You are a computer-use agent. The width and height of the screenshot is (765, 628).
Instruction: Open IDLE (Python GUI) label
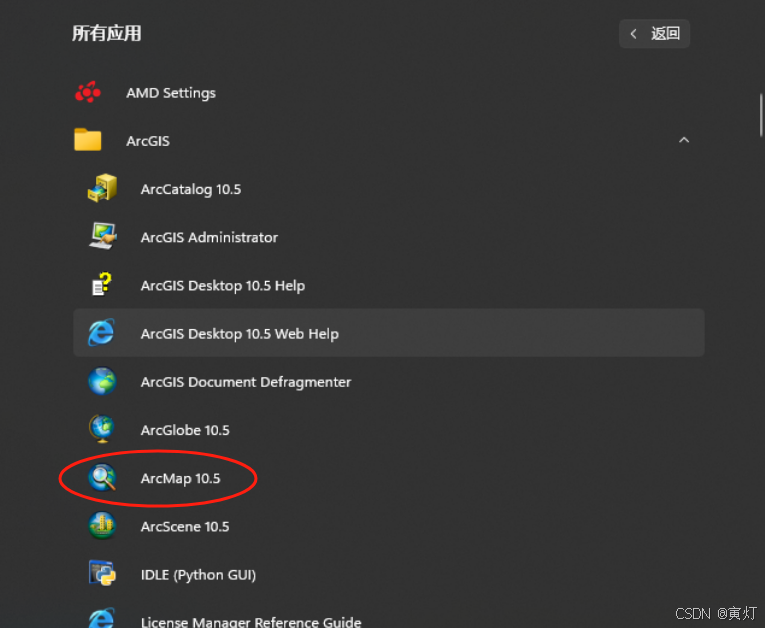click(198, 575)
